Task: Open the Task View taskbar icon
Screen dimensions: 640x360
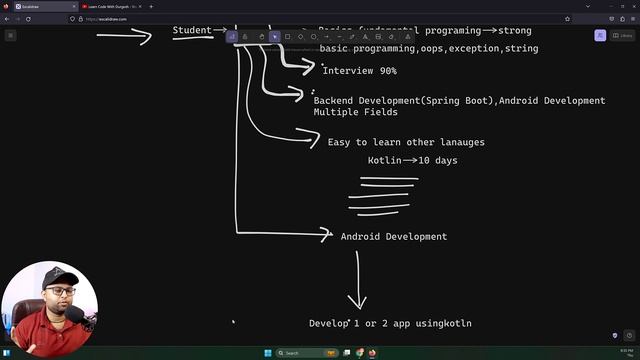Action: 347,353
